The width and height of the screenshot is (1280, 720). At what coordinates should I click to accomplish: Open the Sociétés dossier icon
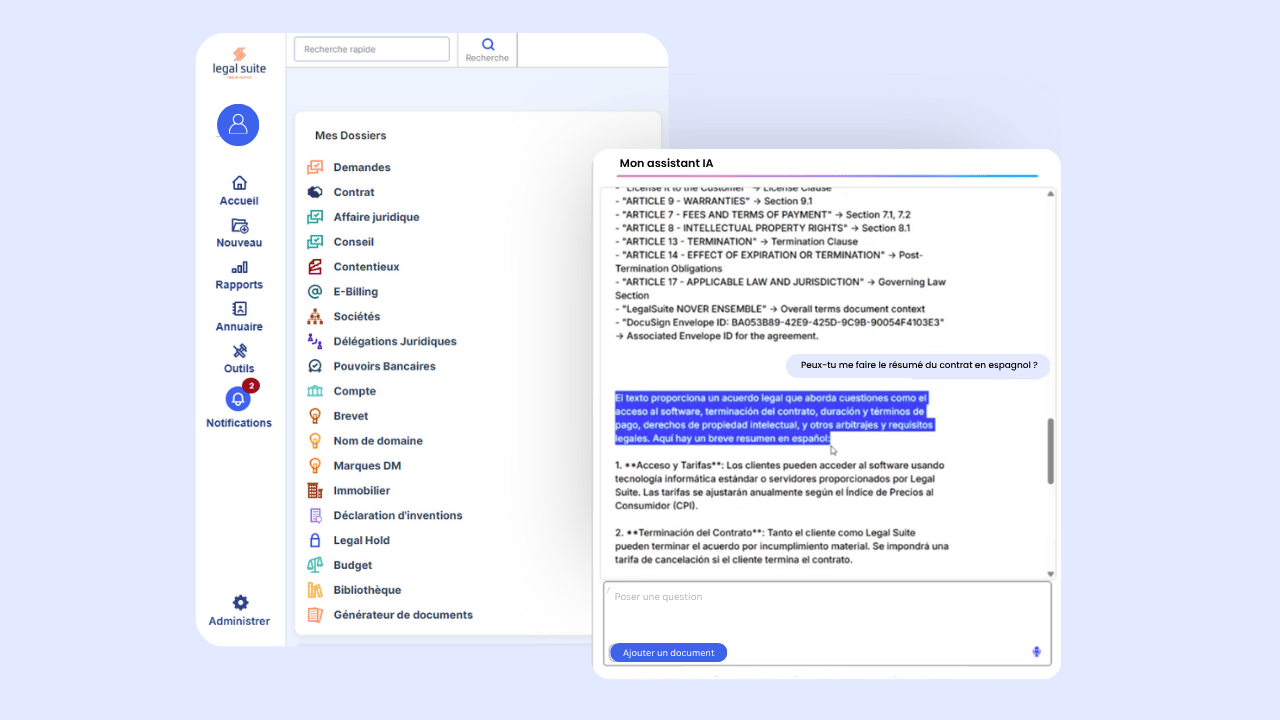coord(318,316)
